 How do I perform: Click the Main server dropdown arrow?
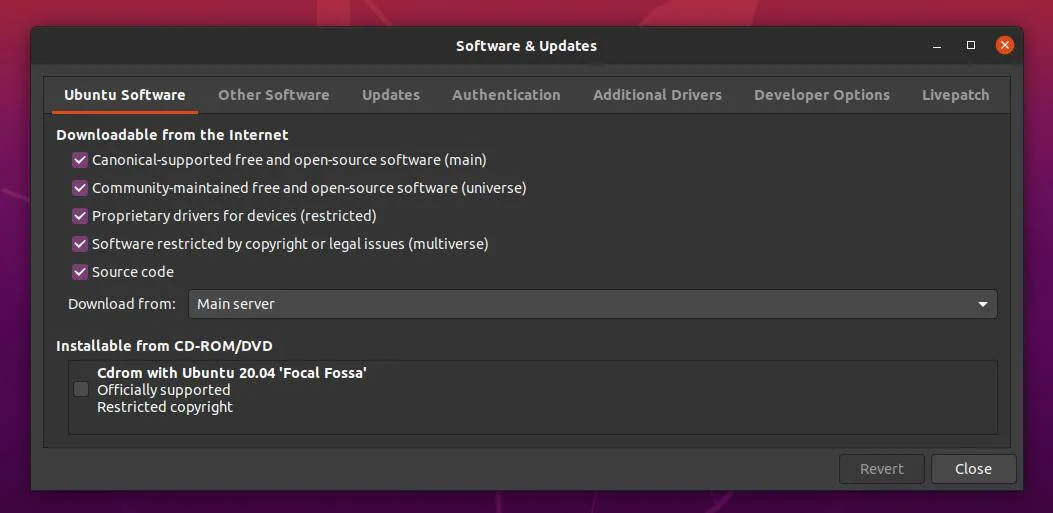coord(982,304)
